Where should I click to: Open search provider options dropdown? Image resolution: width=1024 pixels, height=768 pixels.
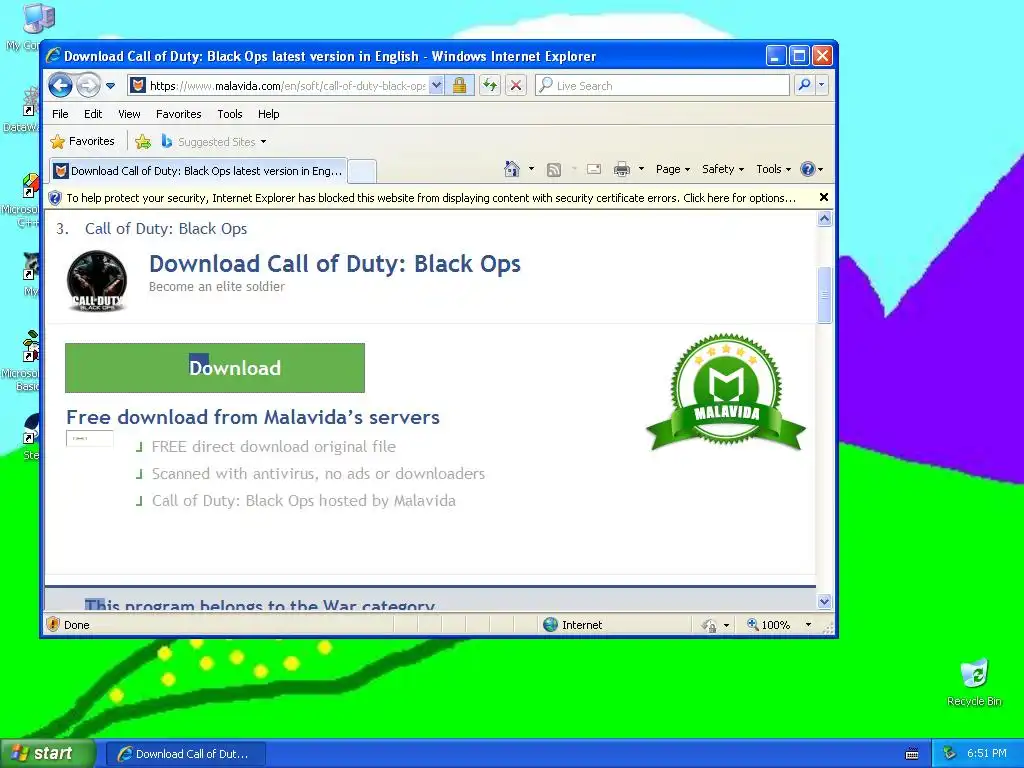click(x=822, y=85)
